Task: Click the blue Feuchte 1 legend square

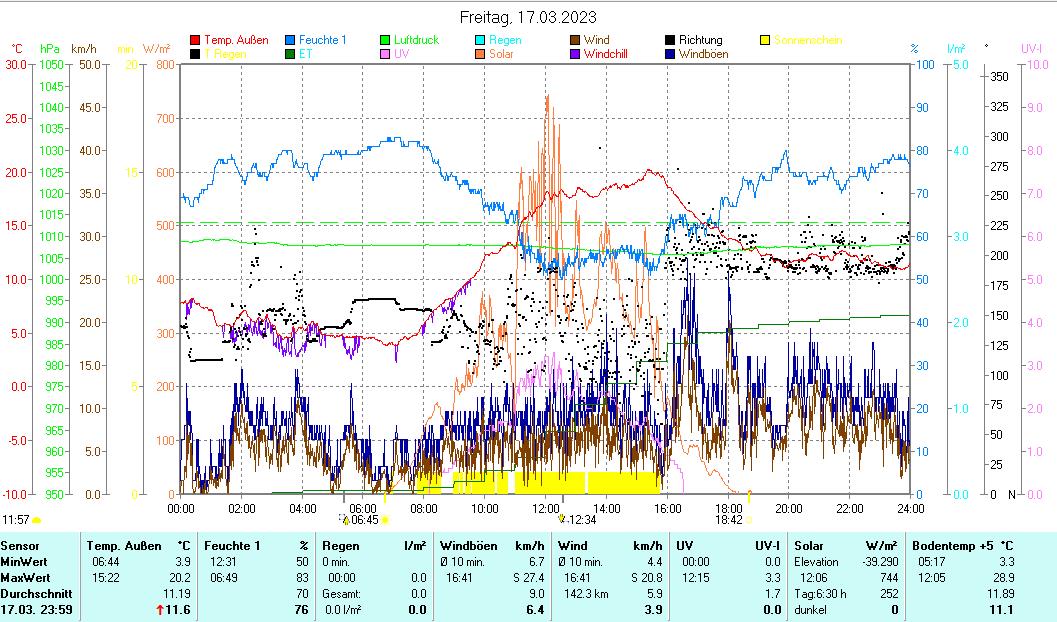Action: pyautogui.click(x=291, y=41)
